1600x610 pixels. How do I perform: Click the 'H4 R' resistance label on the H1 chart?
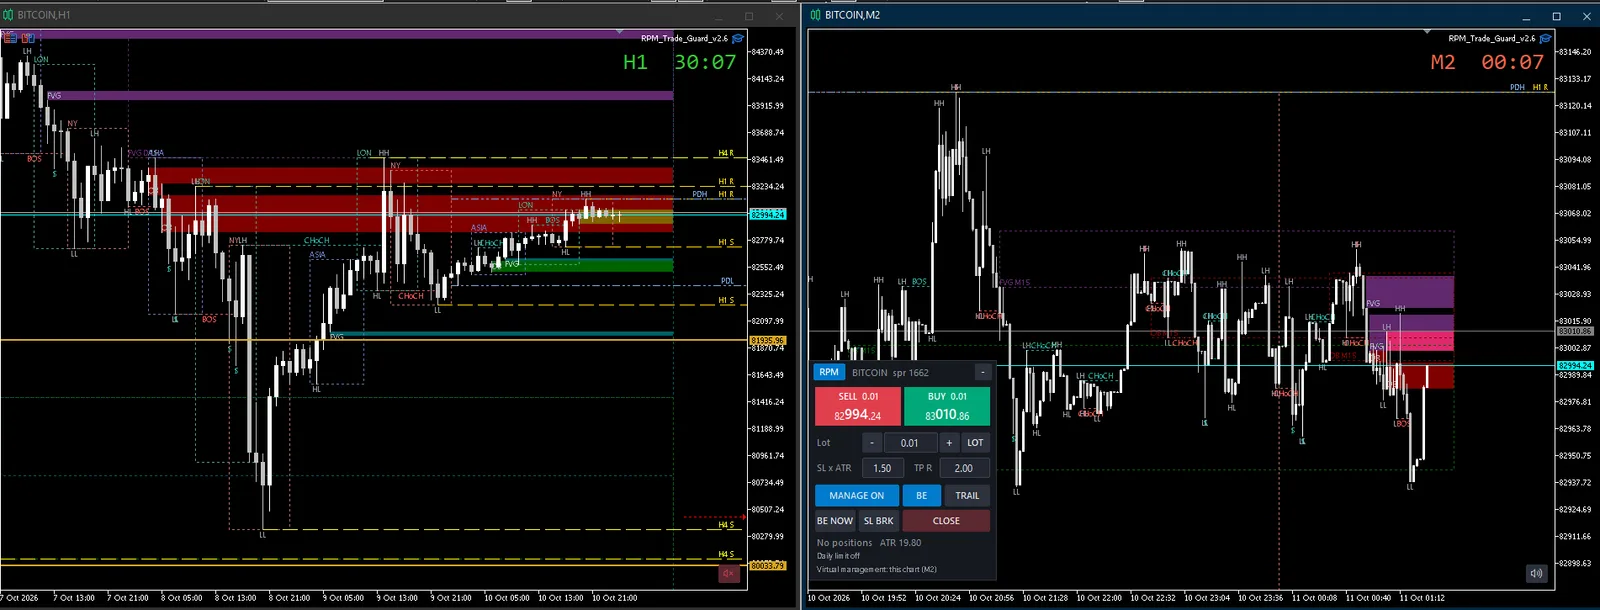[726, 153]
